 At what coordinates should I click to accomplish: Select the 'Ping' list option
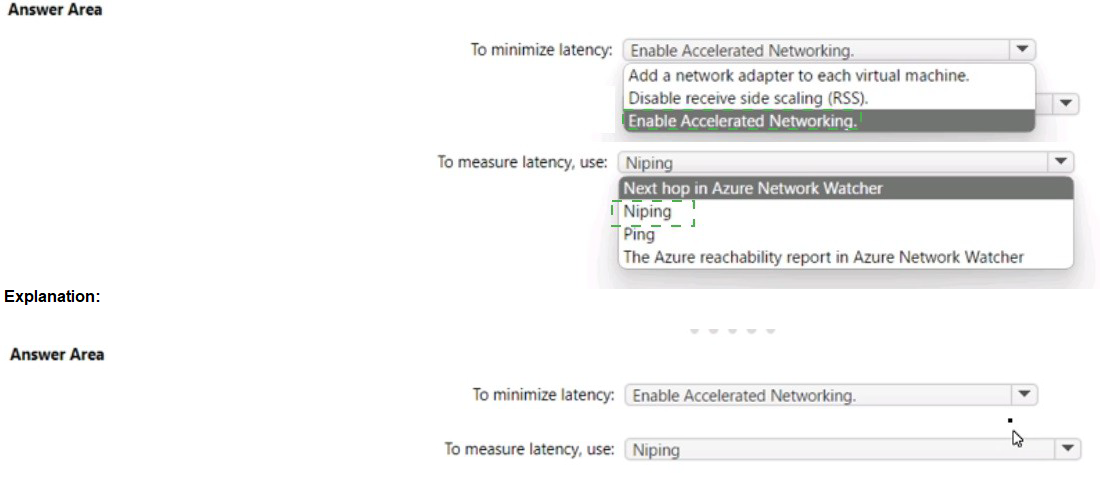[639, 235]
